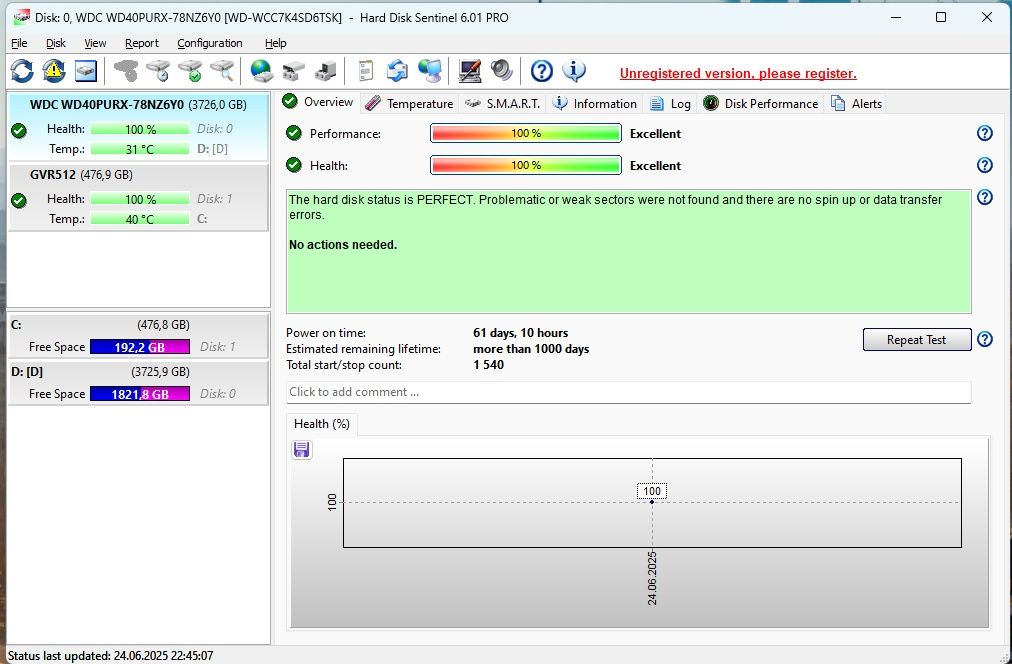Screen dimensions: 1012x664
Task: Switch to the Information tab
Action: (595, 104)
